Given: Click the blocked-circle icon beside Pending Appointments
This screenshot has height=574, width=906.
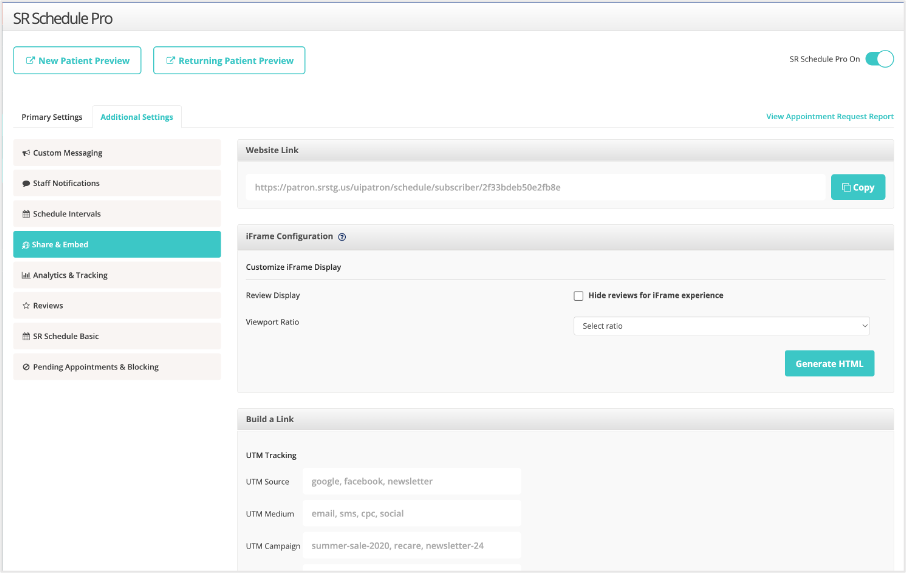Looking at the screenshot, I should click(26, 367).
